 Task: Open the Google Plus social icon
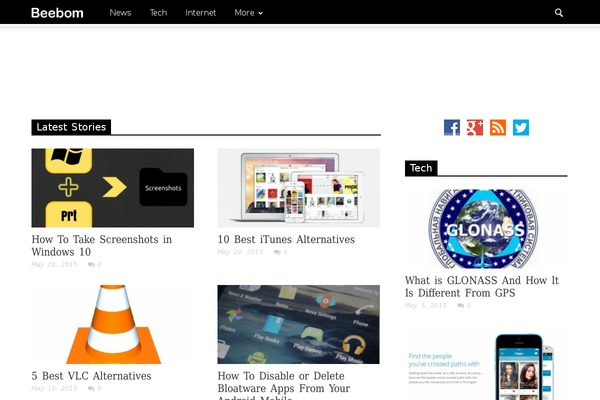pyautogui.click(x=475, y=127)
